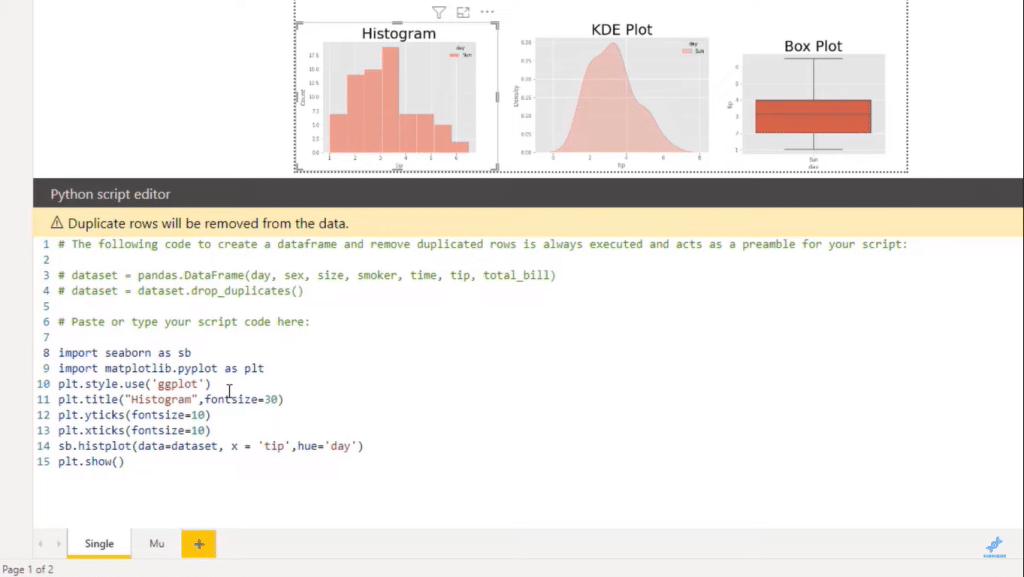The image size is (1024, 577).
Task: Select the Histogram chart visual
Action: pos(397,97)
